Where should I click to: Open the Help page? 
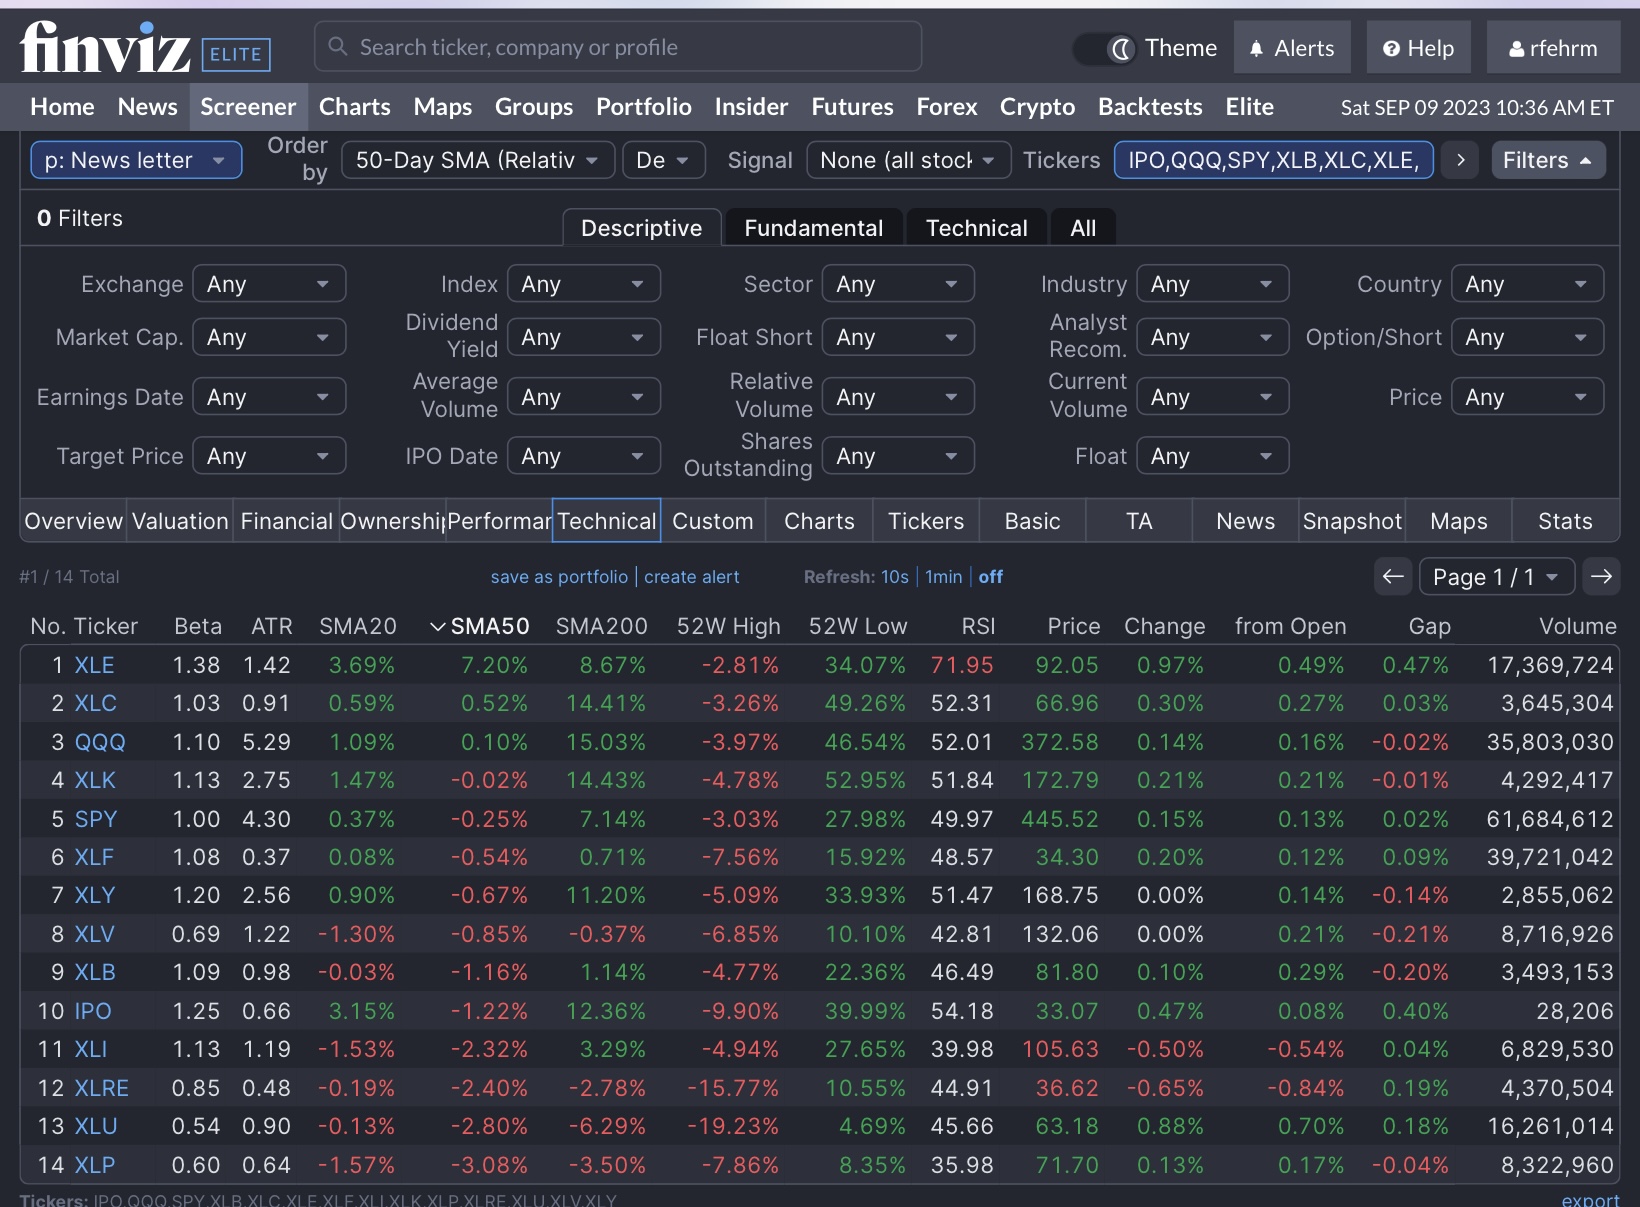1418,48
